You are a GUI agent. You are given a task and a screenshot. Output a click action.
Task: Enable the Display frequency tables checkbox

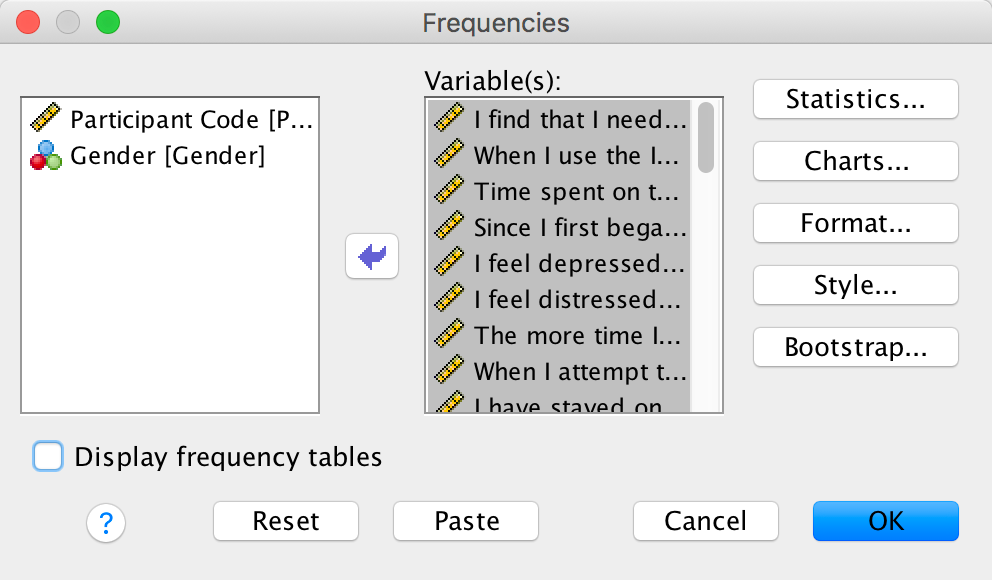click(x=48, y=457)
